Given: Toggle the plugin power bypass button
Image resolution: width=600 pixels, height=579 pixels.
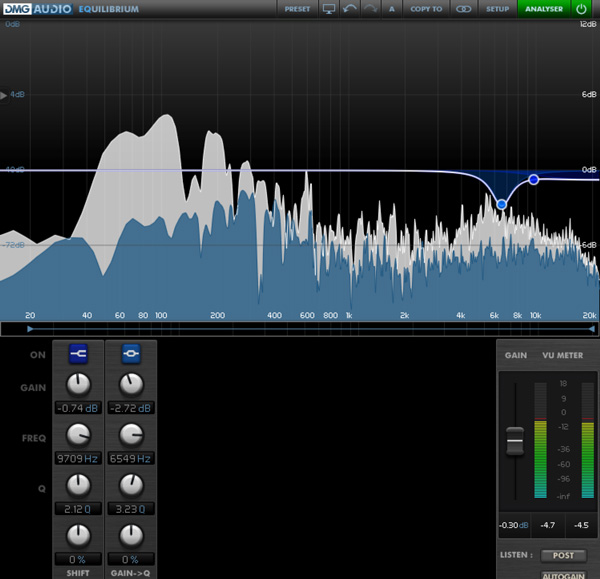Looking at the screenshot, I should tap(581, 9).
